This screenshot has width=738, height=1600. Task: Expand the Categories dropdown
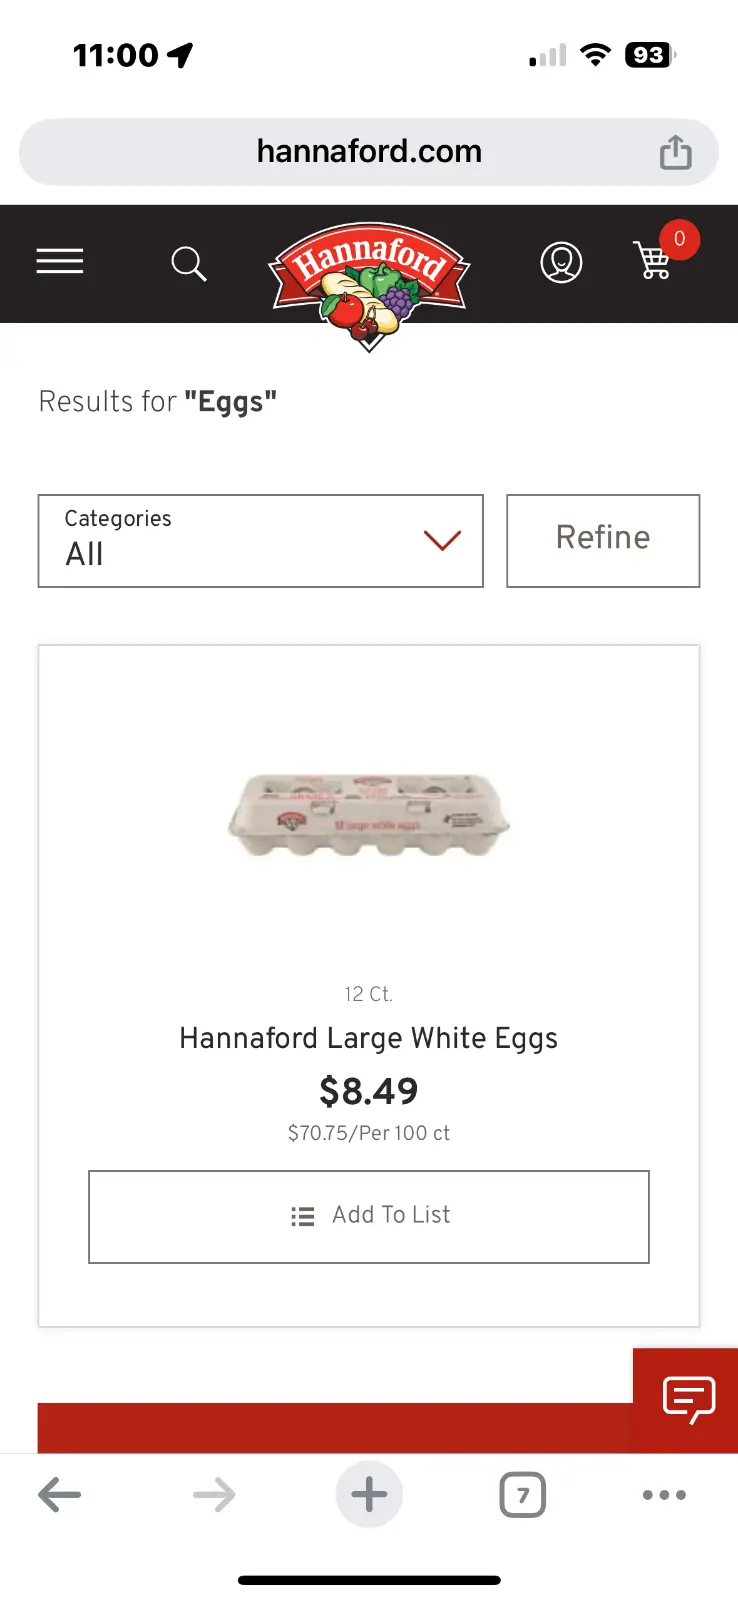pyautogui.click(x=260, y=541)
